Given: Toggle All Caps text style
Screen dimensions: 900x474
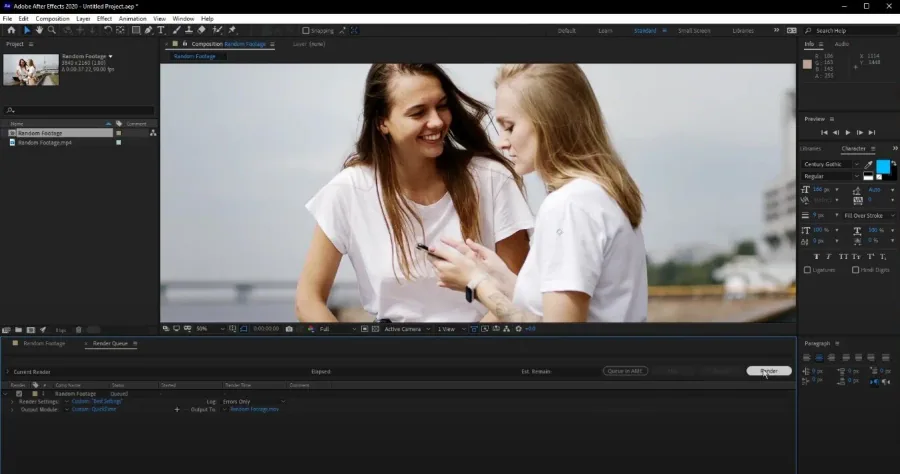Looking at the screenshot, I should [x=843, y=257].
